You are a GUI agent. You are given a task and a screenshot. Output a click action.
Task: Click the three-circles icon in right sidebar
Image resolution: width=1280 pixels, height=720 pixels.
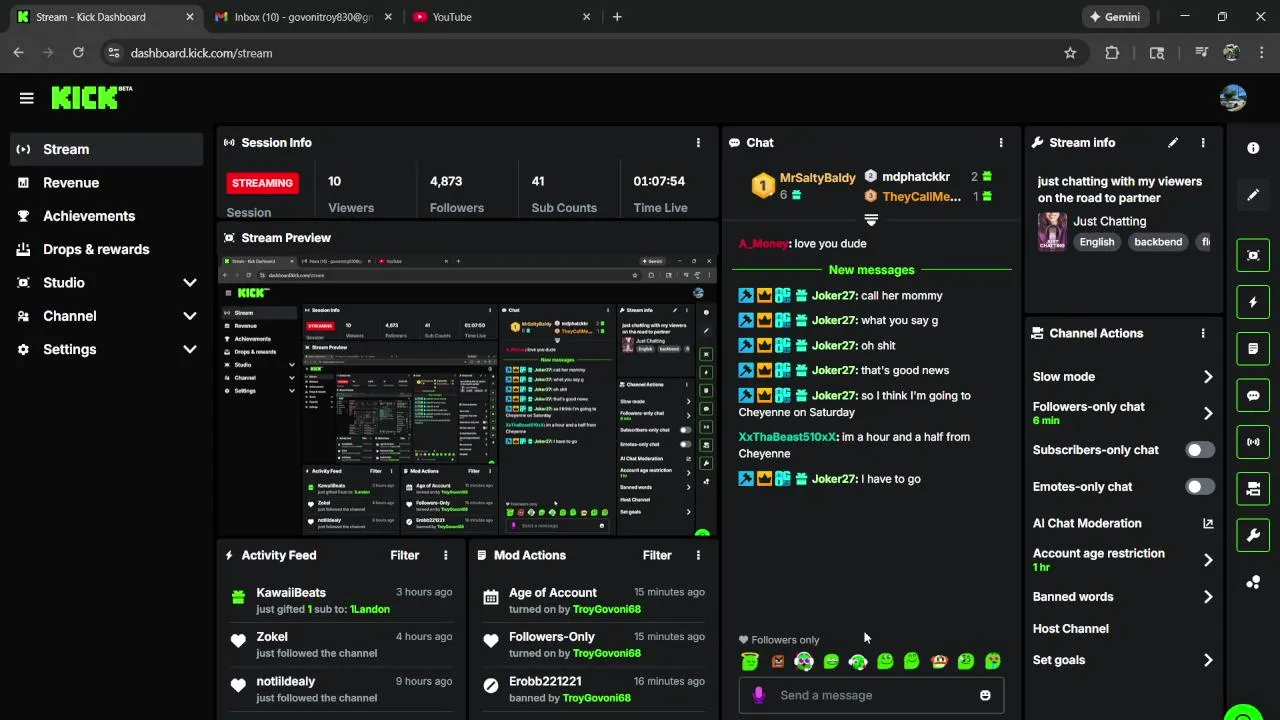point(1253,582)
